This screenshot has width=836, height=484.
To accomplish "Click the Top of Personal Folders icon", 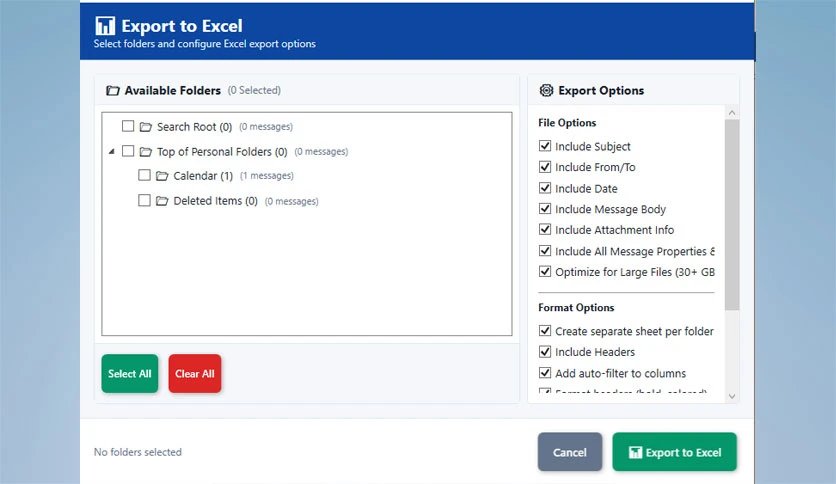I will click(x=146, y=152).
